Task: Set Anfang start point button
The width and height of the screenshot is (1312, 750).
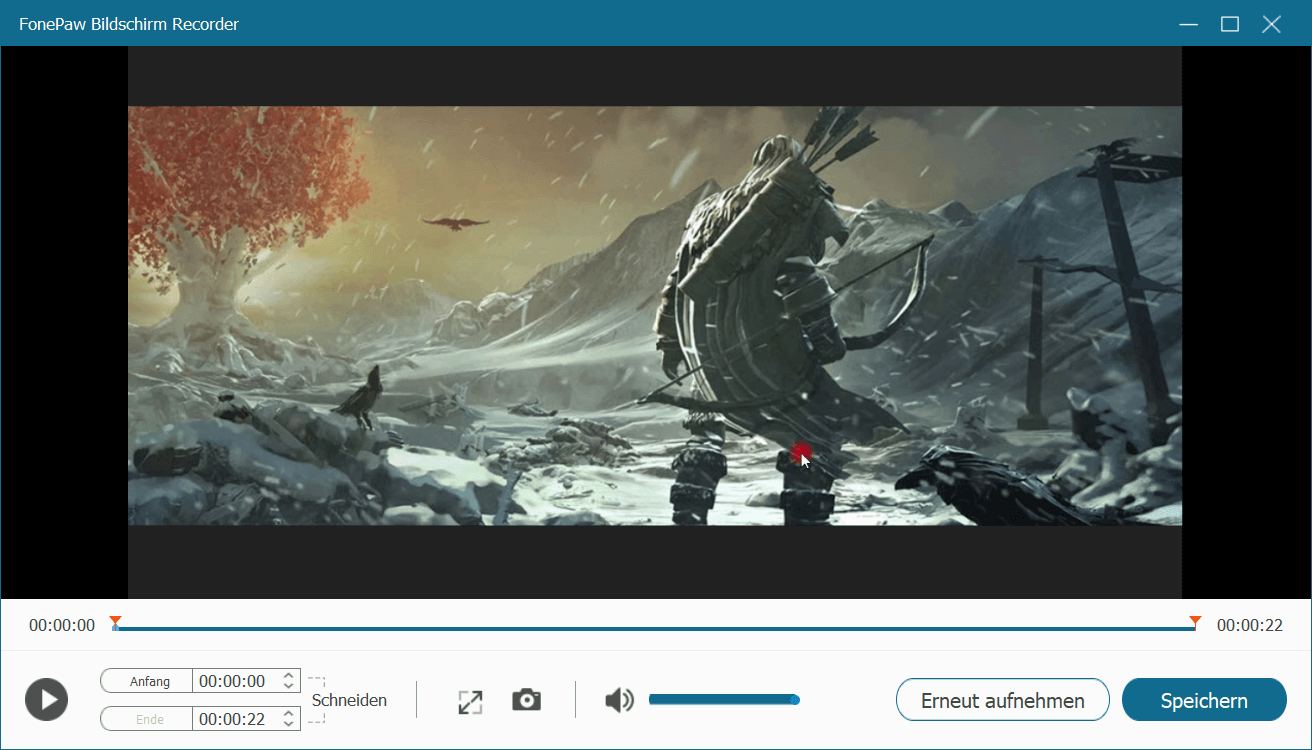Action: pos(146,681)
